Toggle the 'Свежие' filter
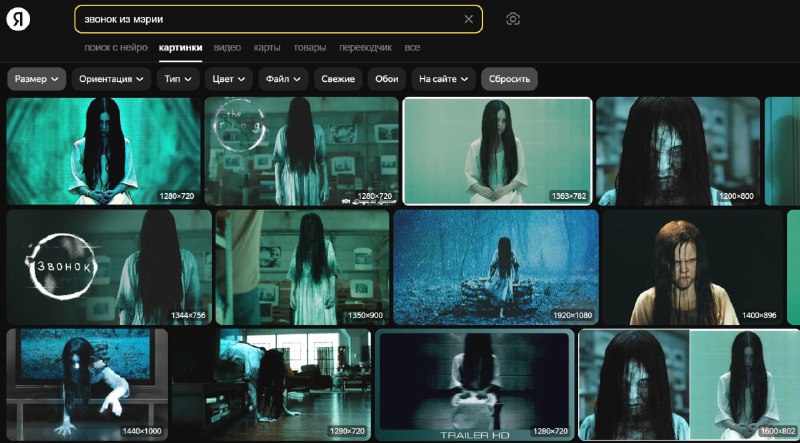This screenshot has width=800, height=443. pos(338,79)
